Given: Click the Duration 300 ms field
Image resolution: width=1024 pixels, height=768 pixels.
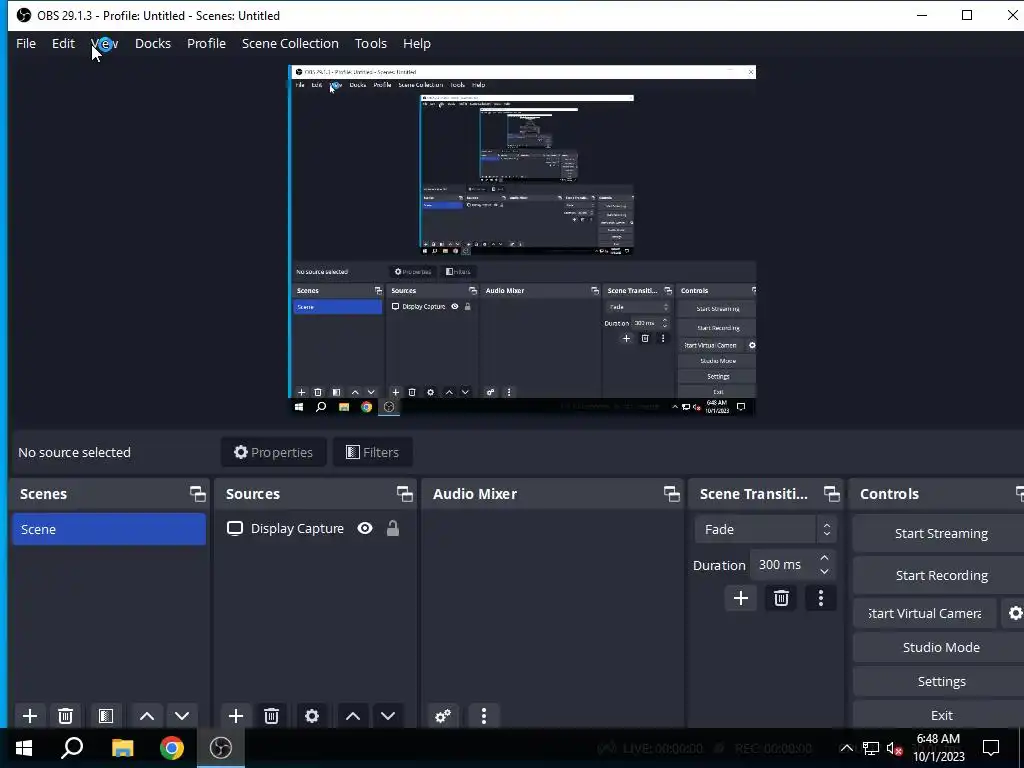Looking at the screenshot, I should [782, 564].
